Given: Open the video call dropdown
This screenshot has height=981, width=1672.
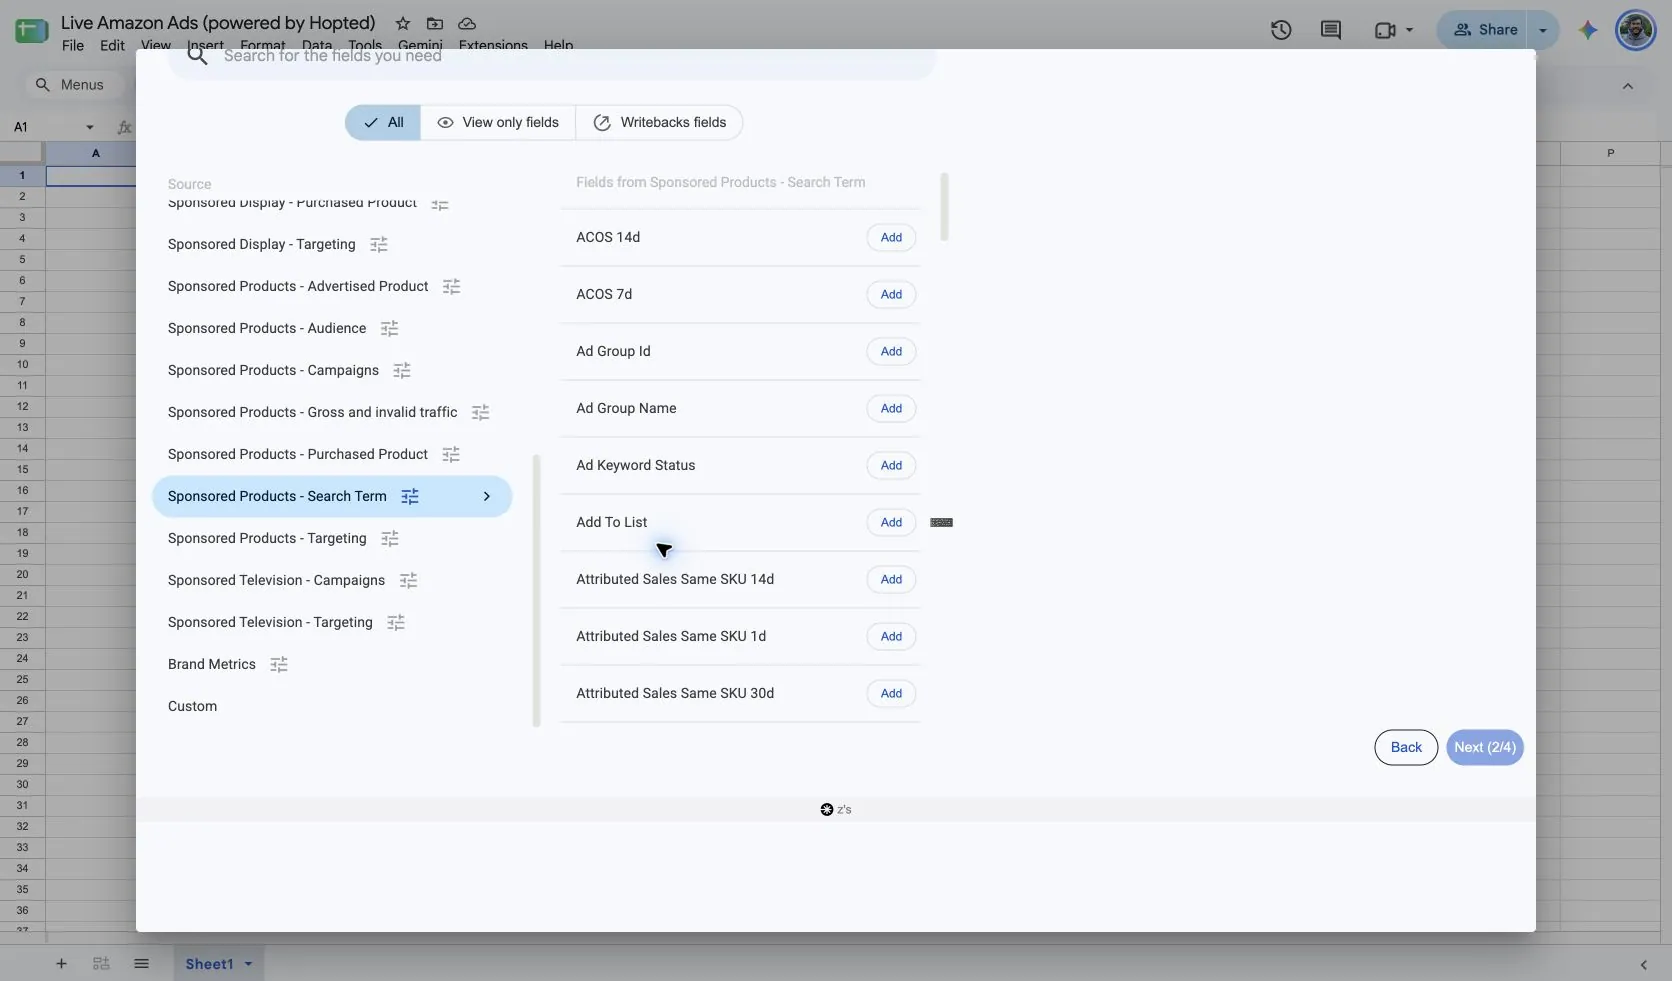Looking at the screenshot, I should click(x=1409, y=30).
